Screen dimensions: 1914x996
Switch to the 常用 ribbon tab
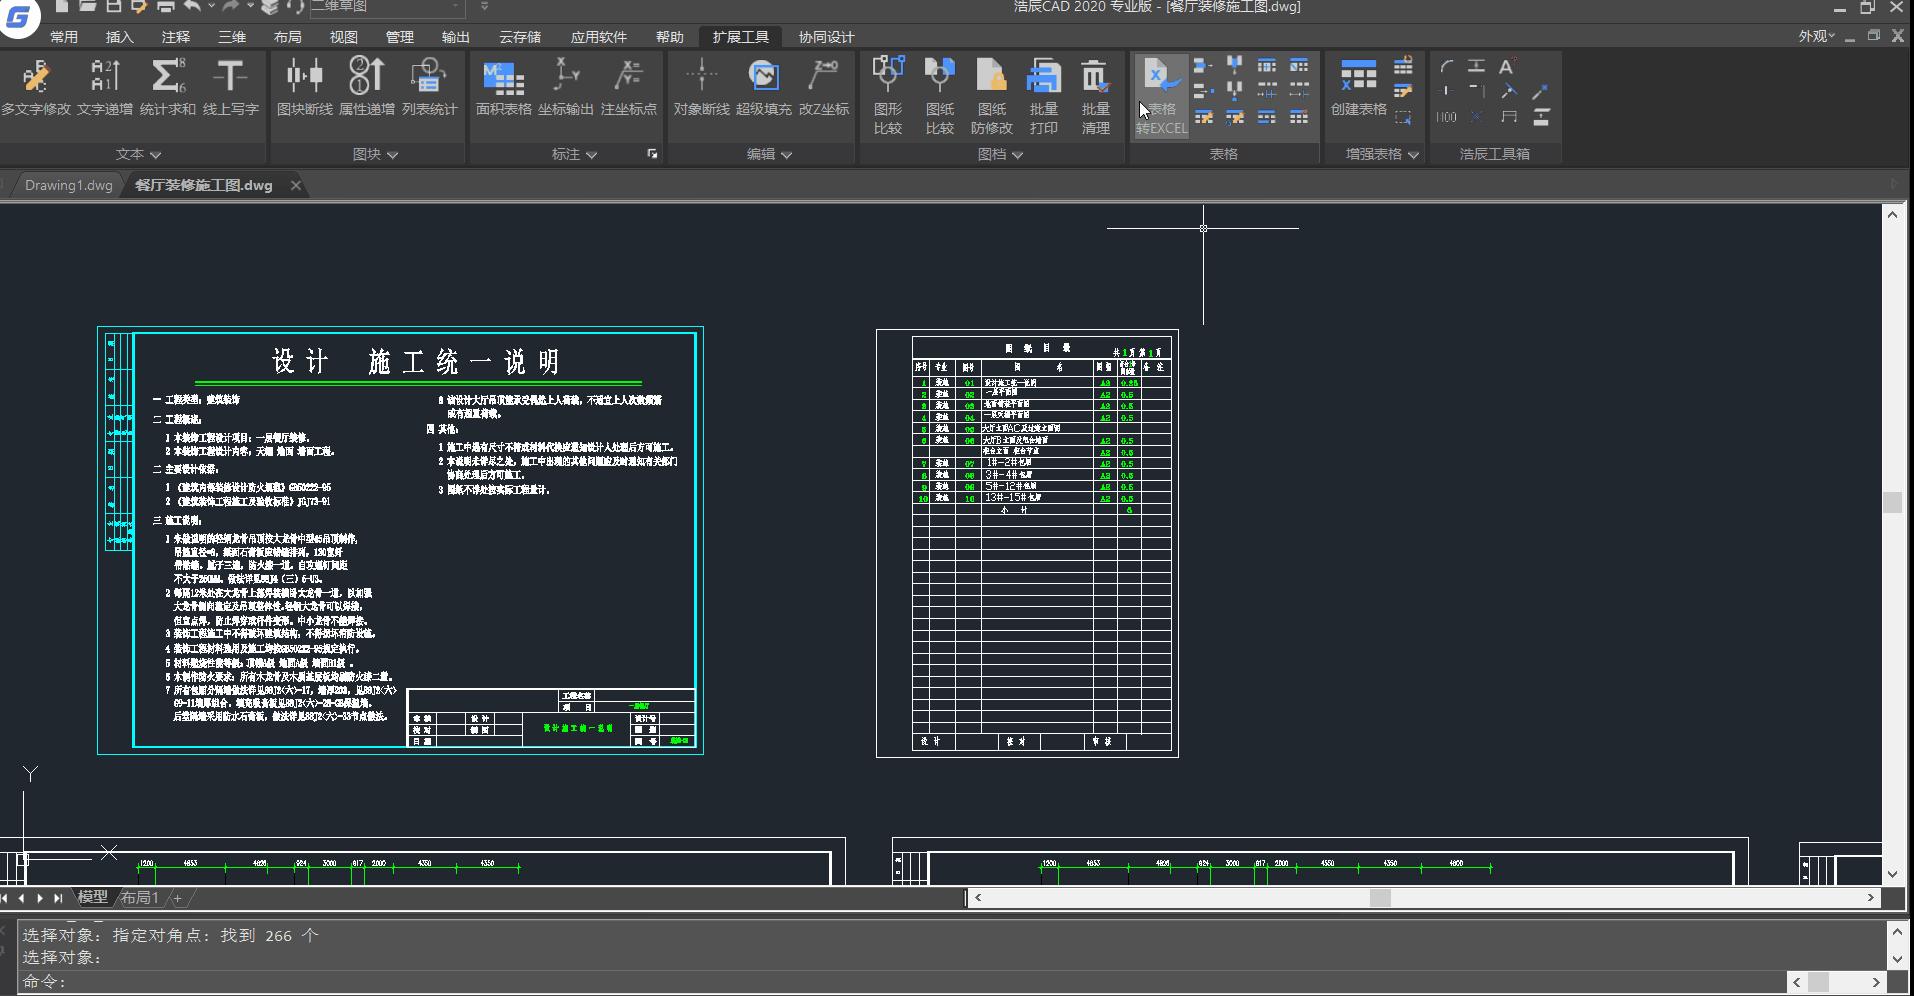pos(64,37)
